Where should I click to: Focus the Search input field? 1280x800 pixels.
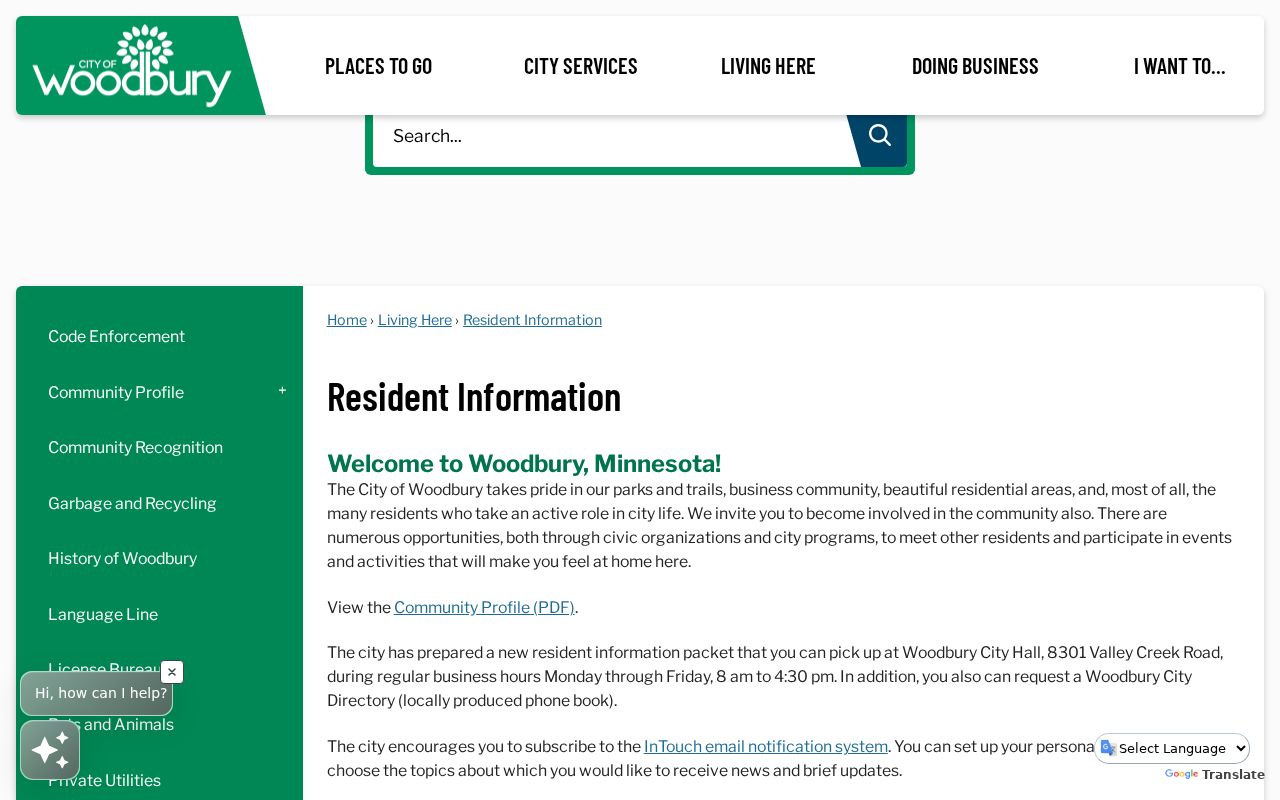(610, 136)
